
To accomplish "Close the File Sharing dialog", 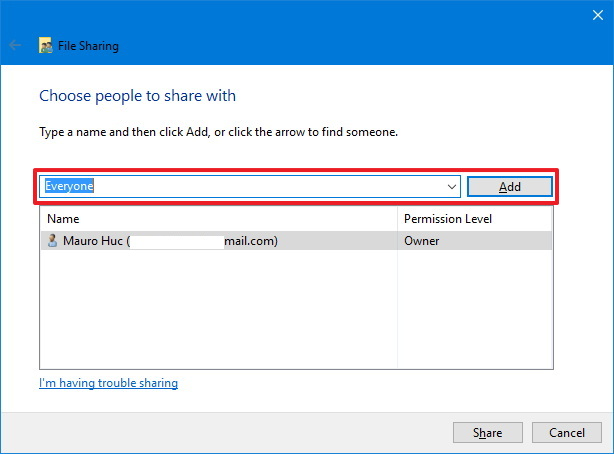I will (x=598, y=15).
